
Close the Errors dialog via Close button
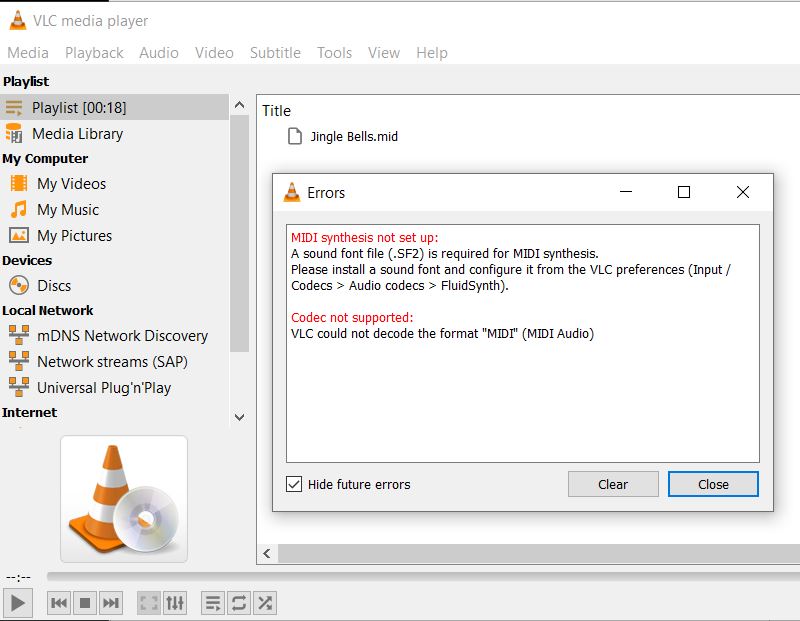[x=713, y=484]
